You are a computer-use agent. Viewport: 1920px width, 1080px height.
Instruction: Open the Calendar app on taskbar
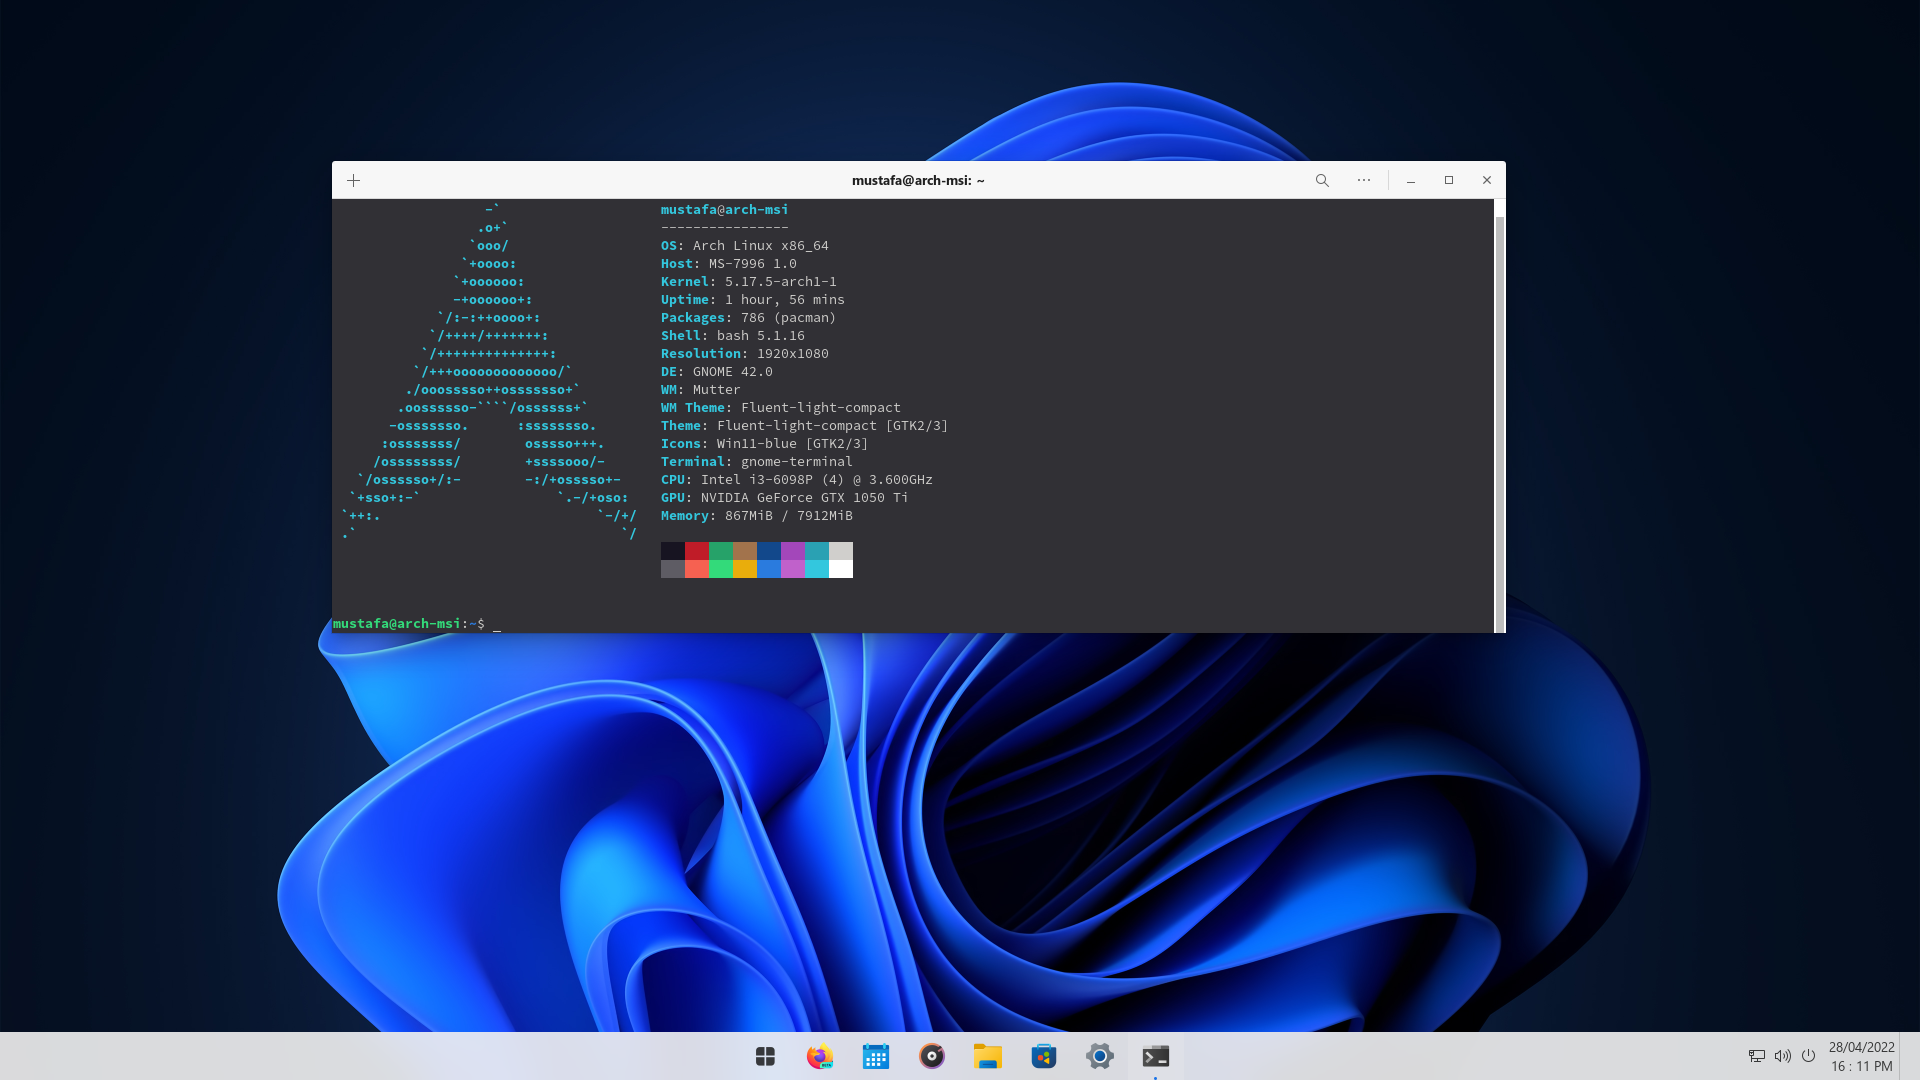(876, 1056)
